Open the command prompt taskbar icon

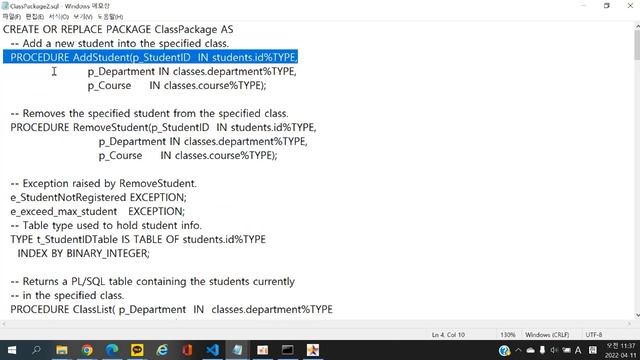coord(288,350)
